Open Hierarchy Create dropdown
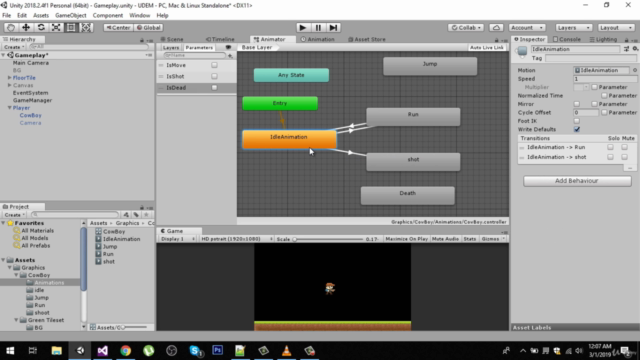 [x=14, y=47]
